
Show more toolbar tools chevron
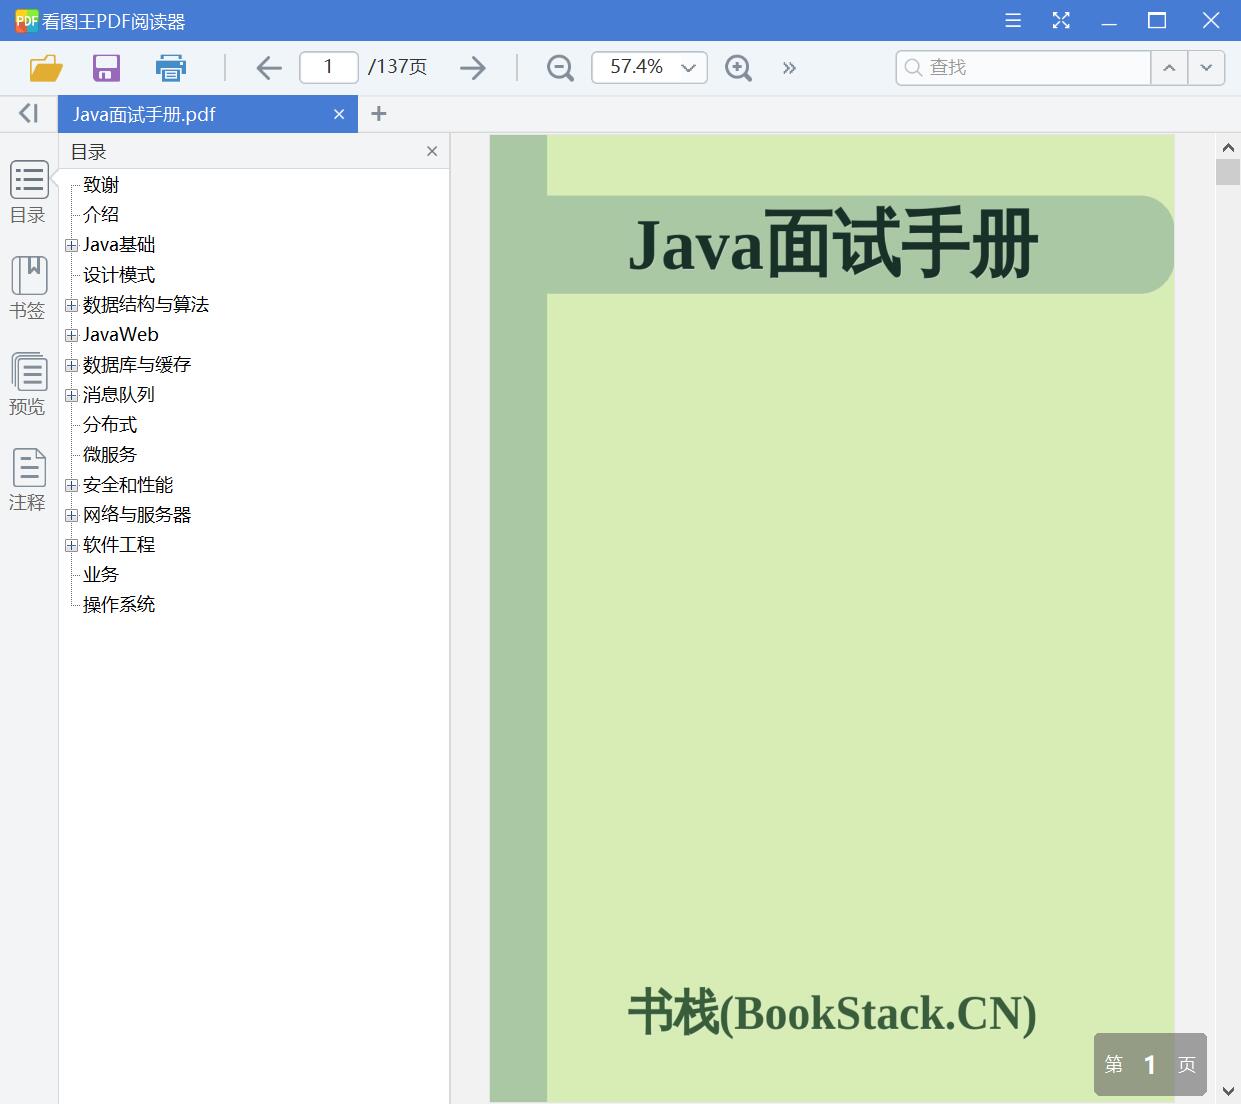tap(789, 67)
